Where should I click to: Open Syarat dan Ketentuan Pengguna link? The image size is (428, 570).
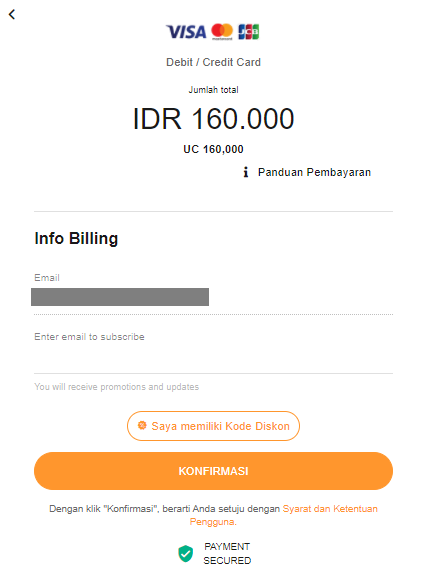(x=284, y=515)
